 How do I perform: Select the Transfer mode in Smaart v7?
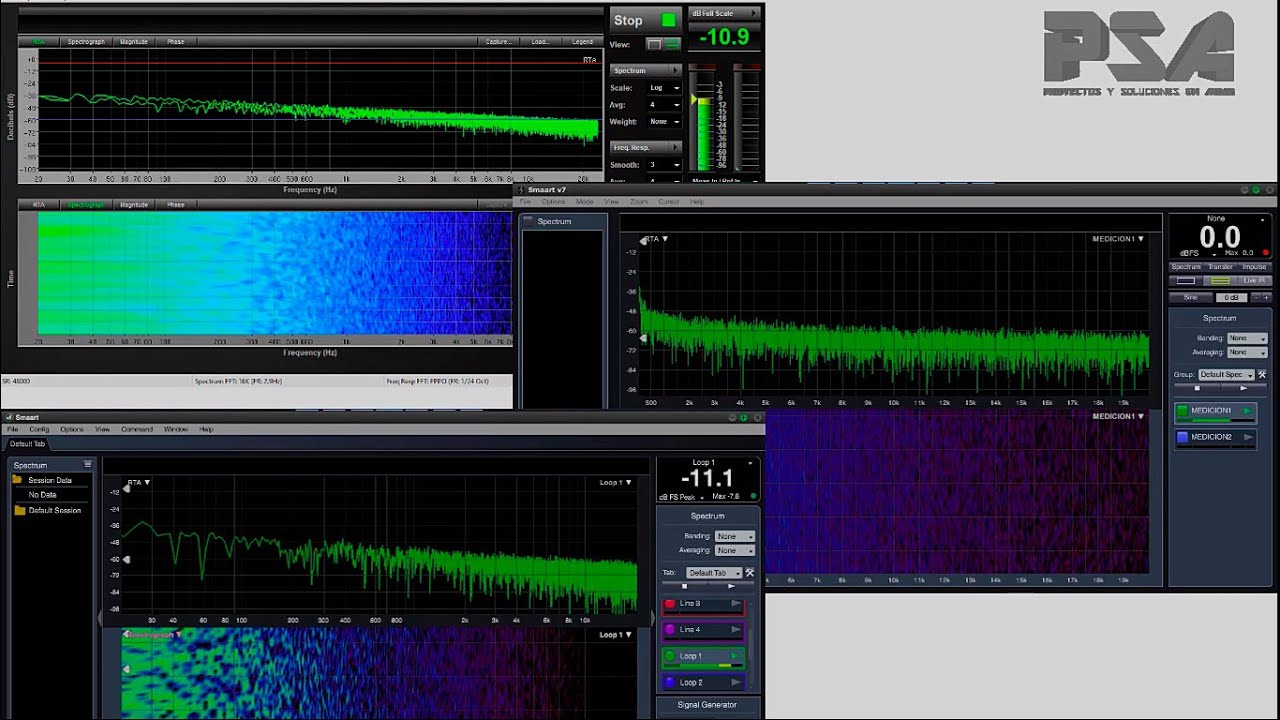click(1221, 267)
